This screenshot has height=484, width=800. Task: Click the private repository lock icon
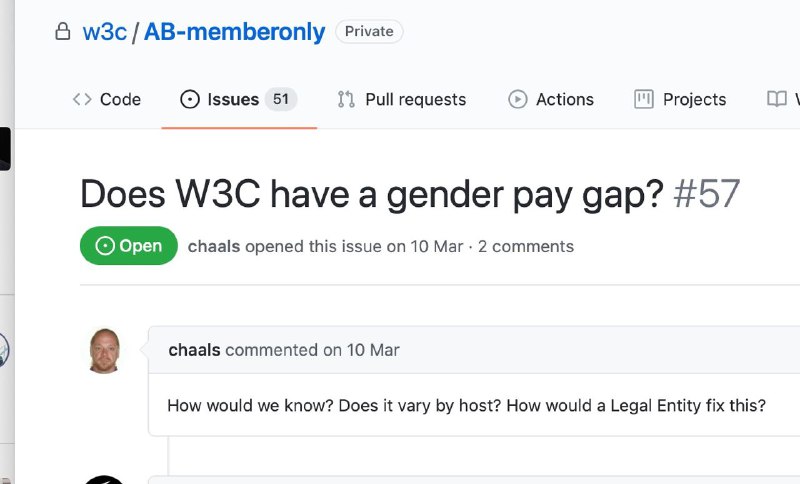coord(63,32)
